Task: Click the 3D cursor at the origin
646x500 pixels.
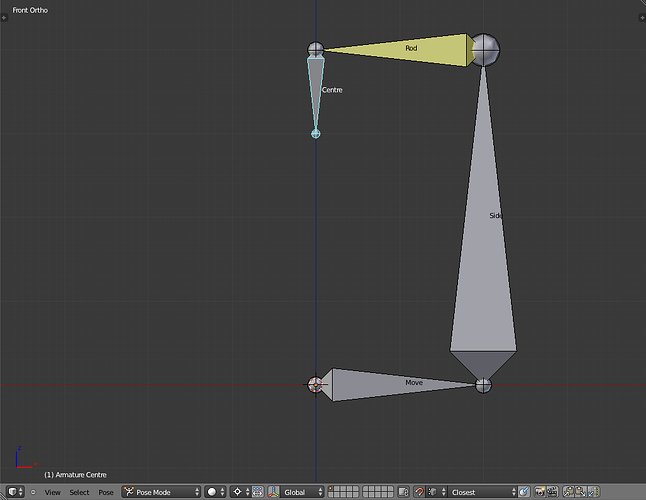Action: point(316,385)
